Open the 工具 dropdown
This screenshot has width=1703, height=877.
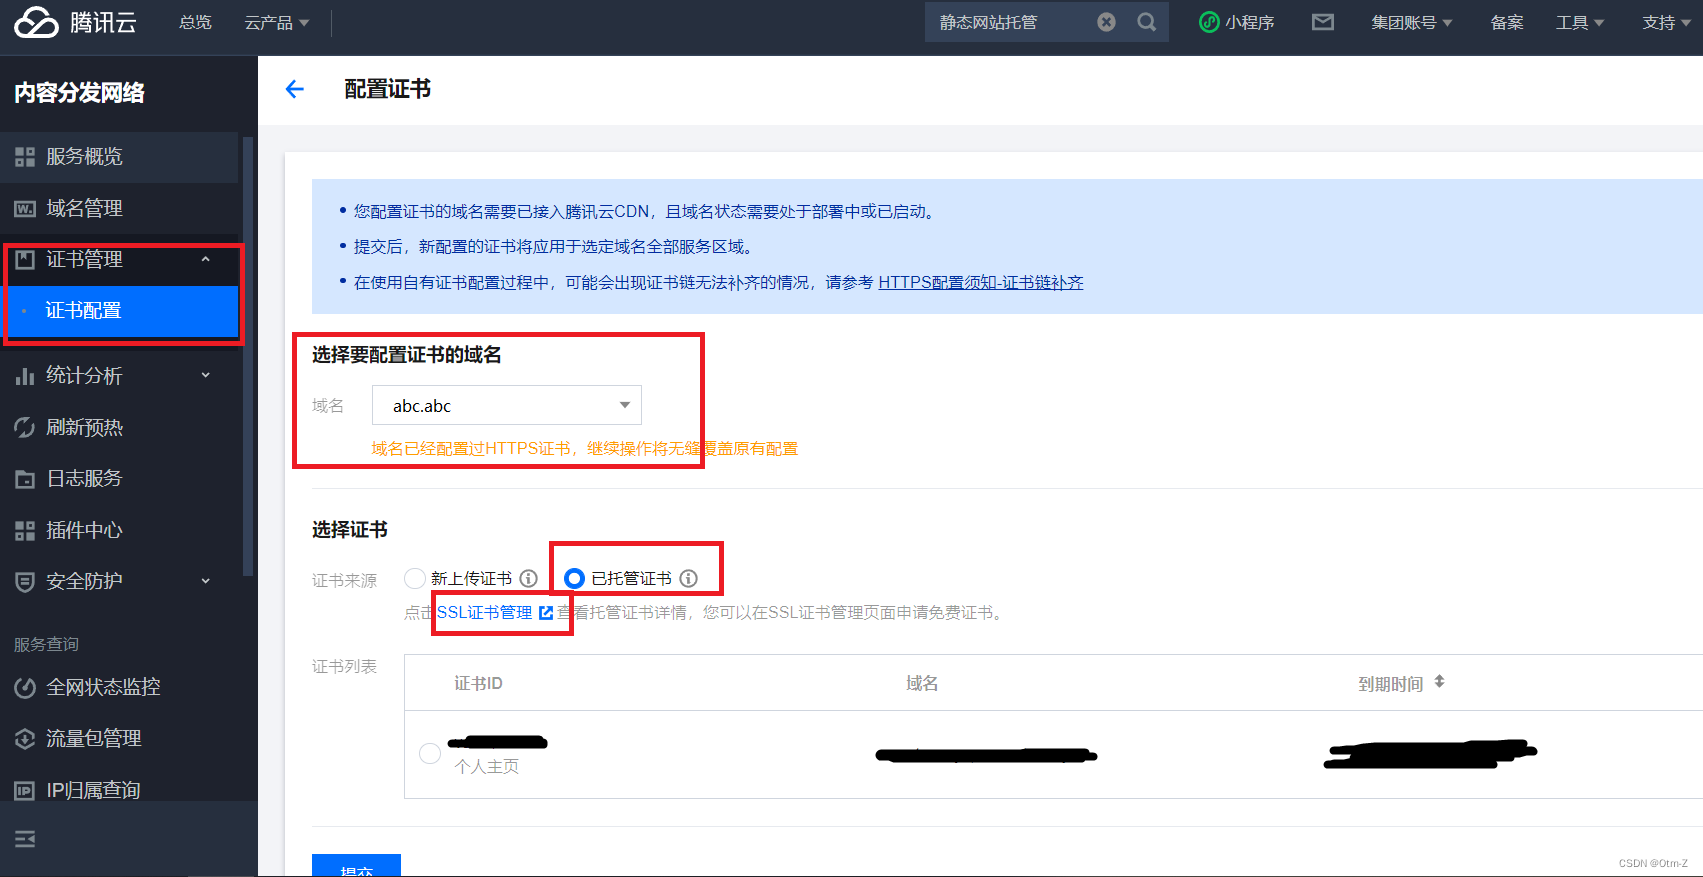click(1579, 22)
